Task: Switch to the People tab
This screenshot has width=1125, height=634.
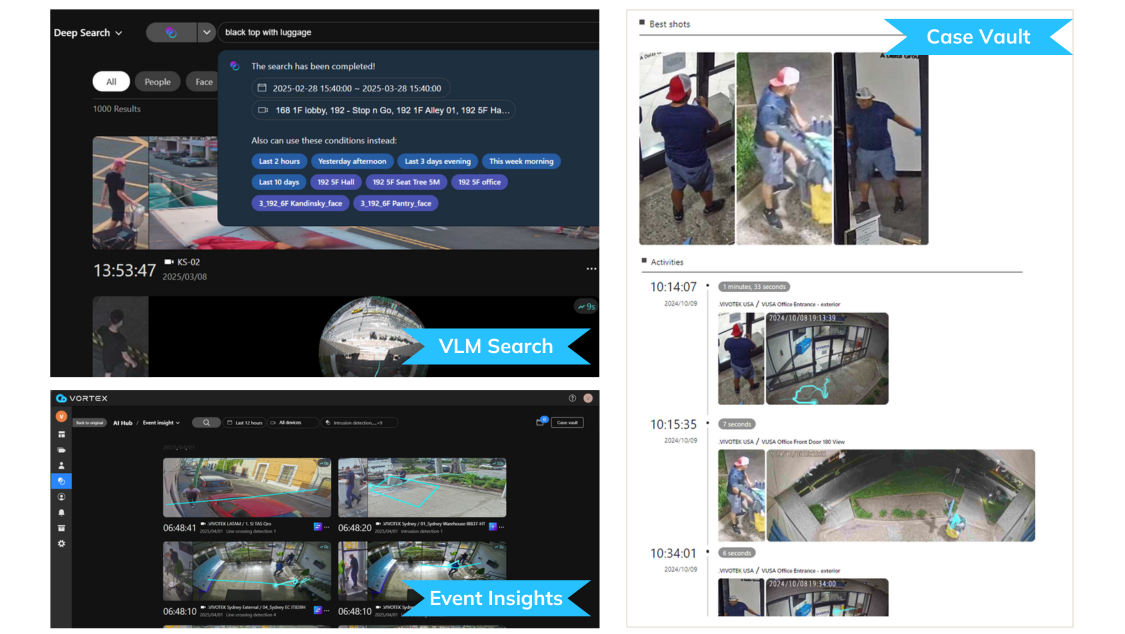Action: pyautogui.click(x=158, y=81)
